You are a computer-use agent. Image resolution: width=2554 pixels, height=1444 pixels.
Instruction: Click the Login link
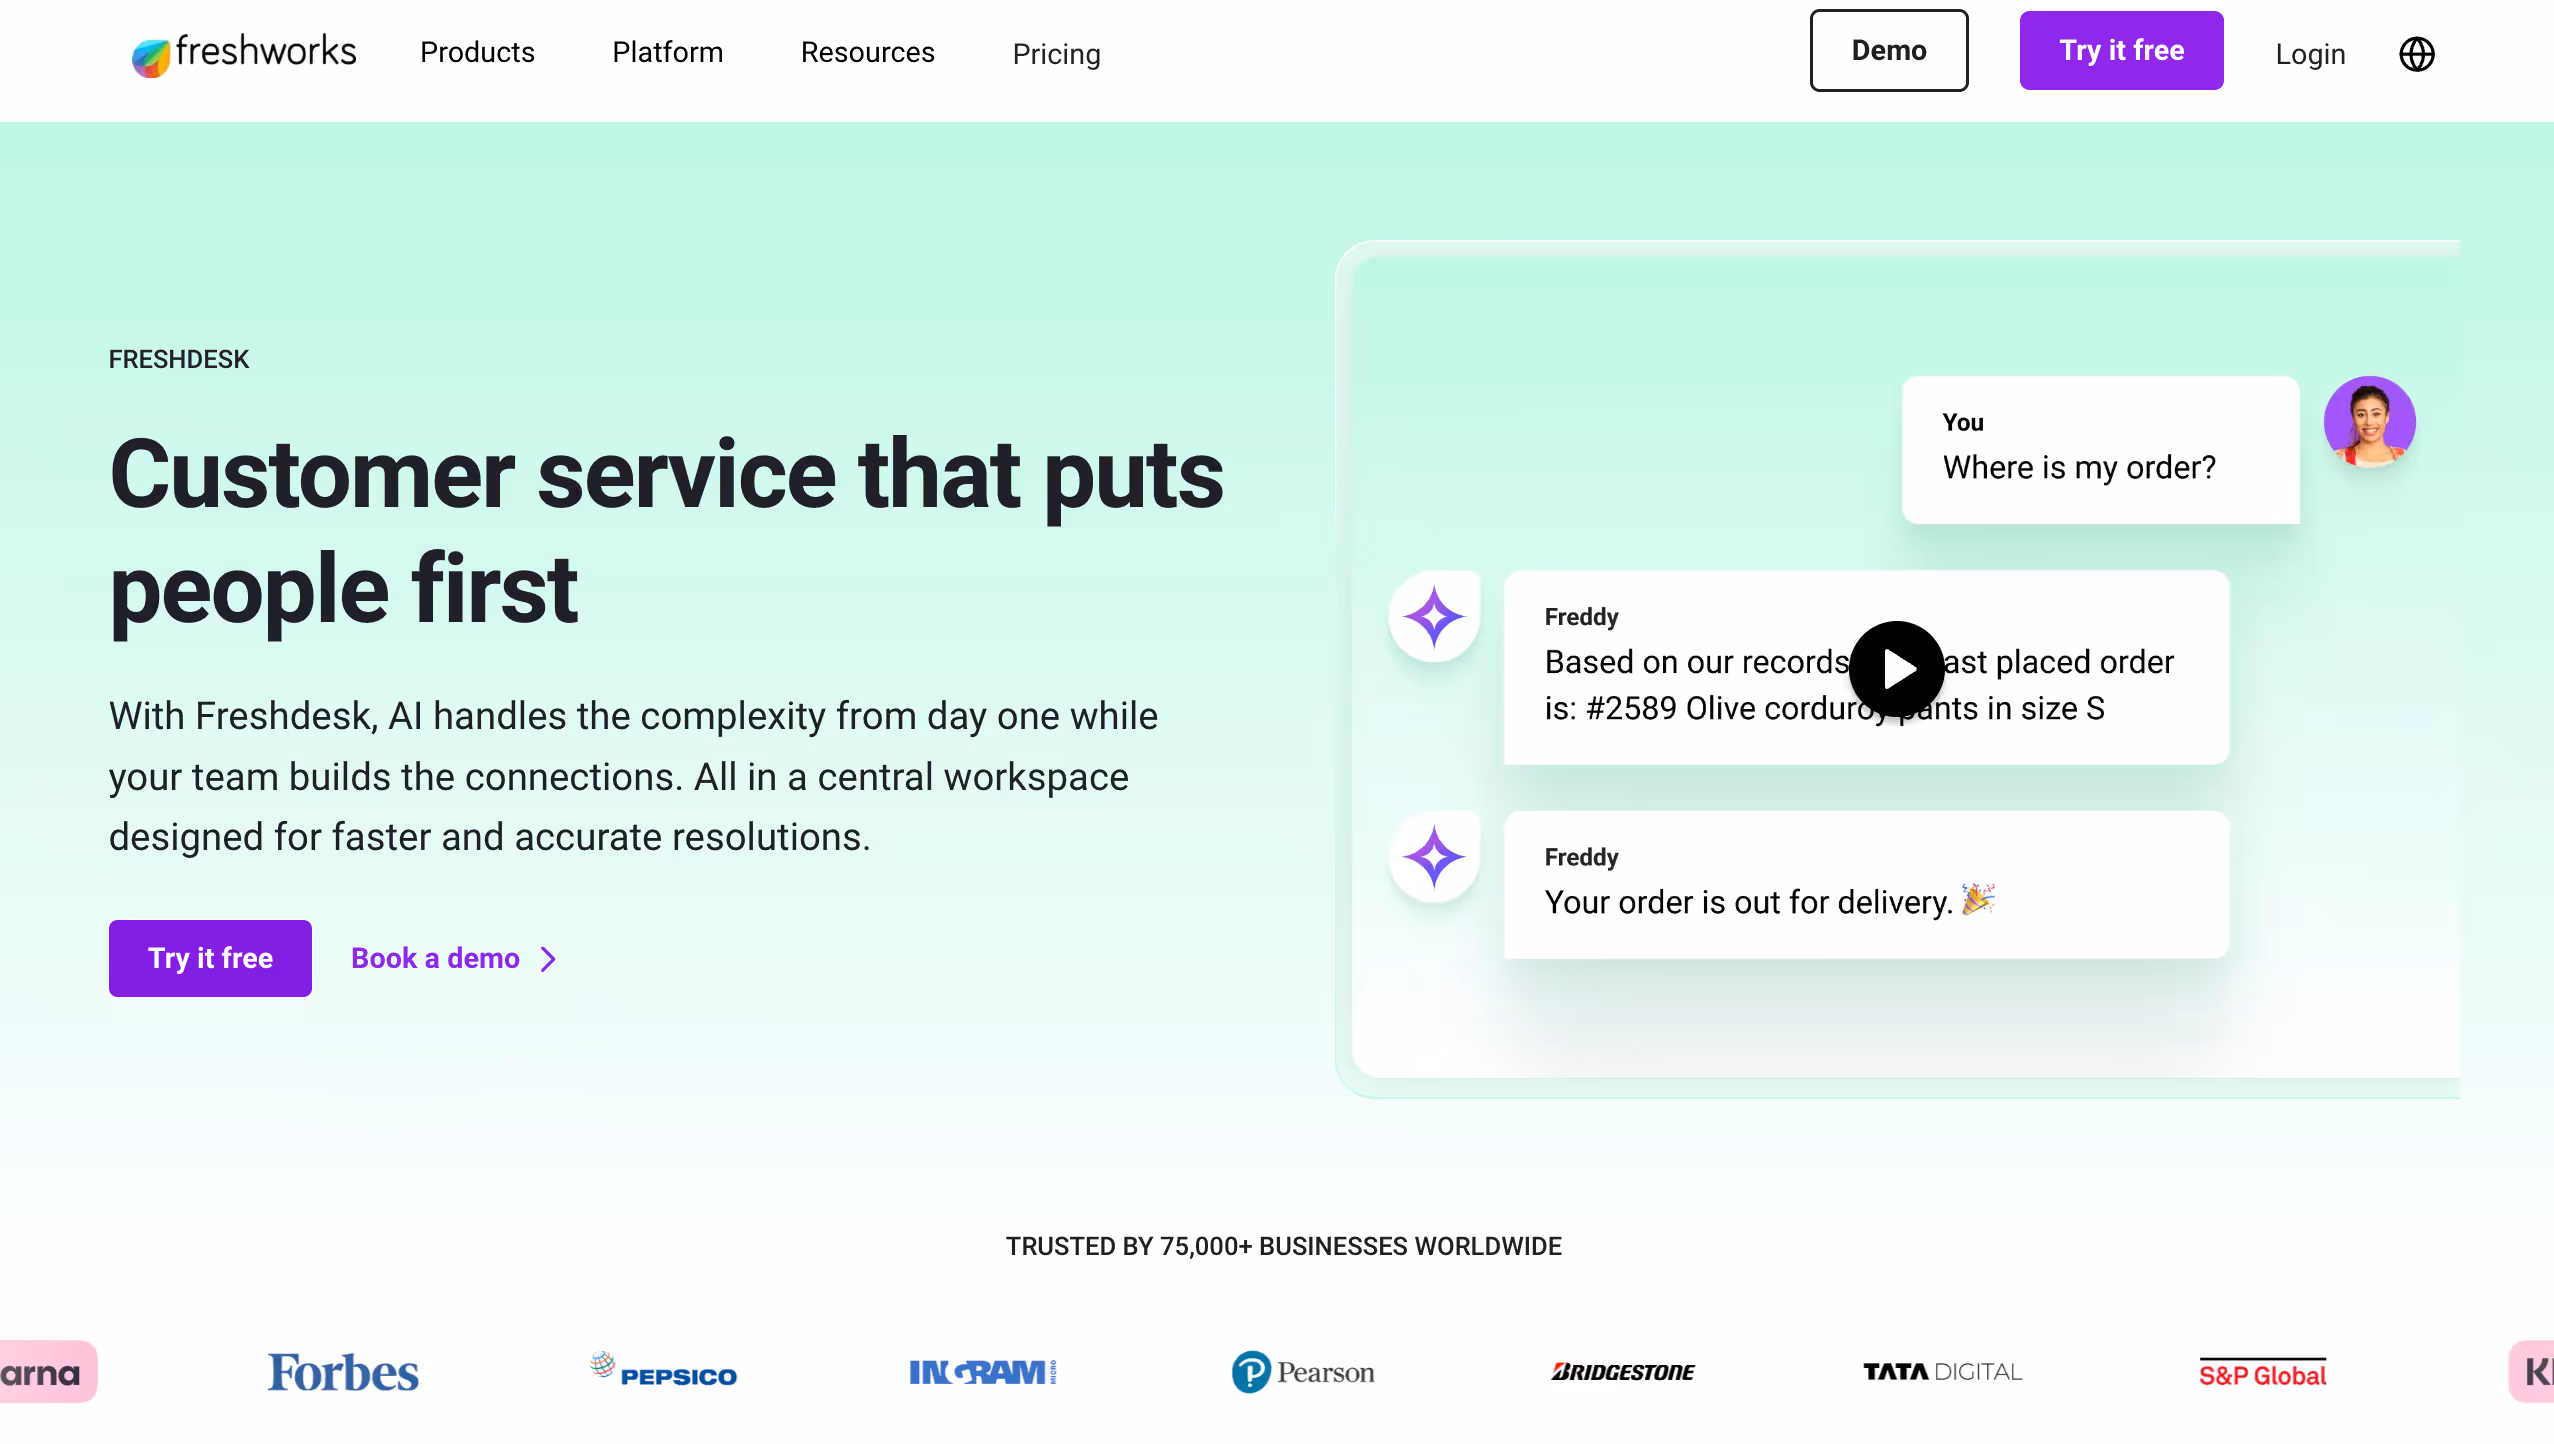[2309, 55]
